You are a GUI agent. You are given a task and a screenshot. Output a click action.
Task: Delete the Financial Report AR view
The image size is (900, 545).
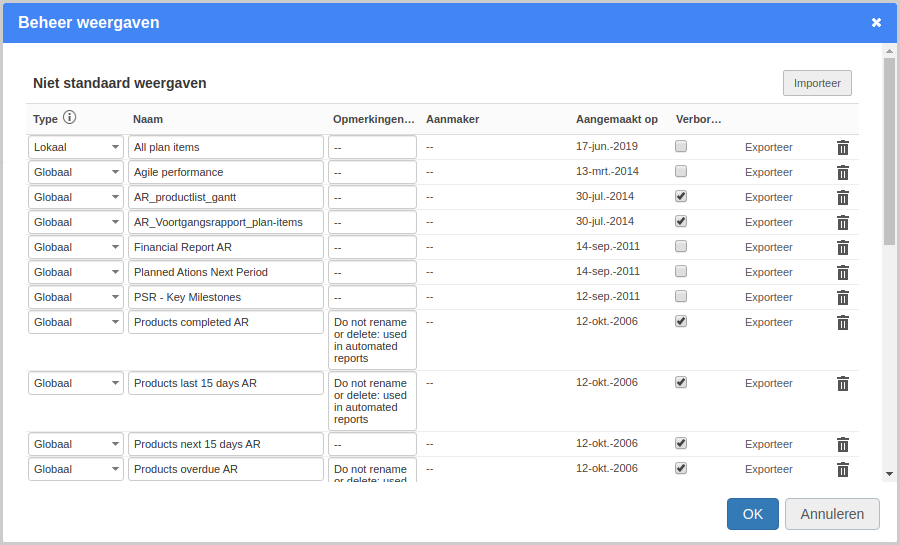(843, 247)
